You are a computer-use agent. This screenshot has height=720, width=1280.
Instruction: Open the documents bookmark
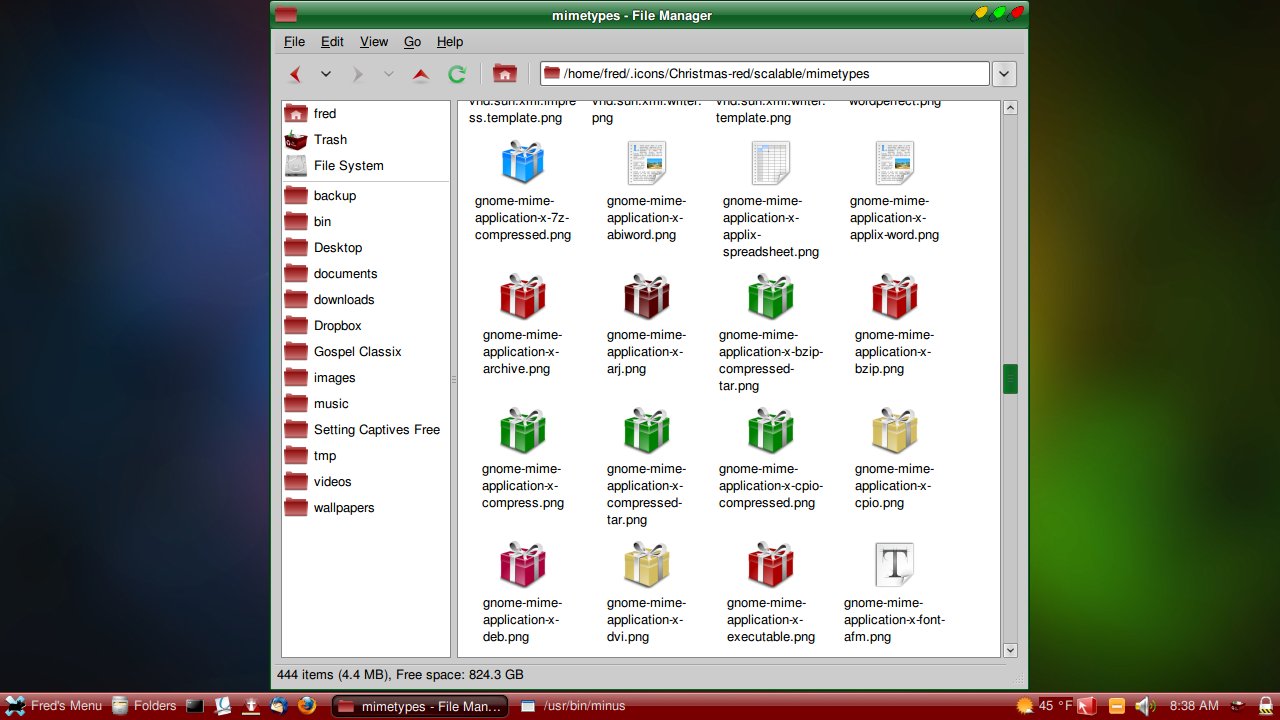pos(366,274)
